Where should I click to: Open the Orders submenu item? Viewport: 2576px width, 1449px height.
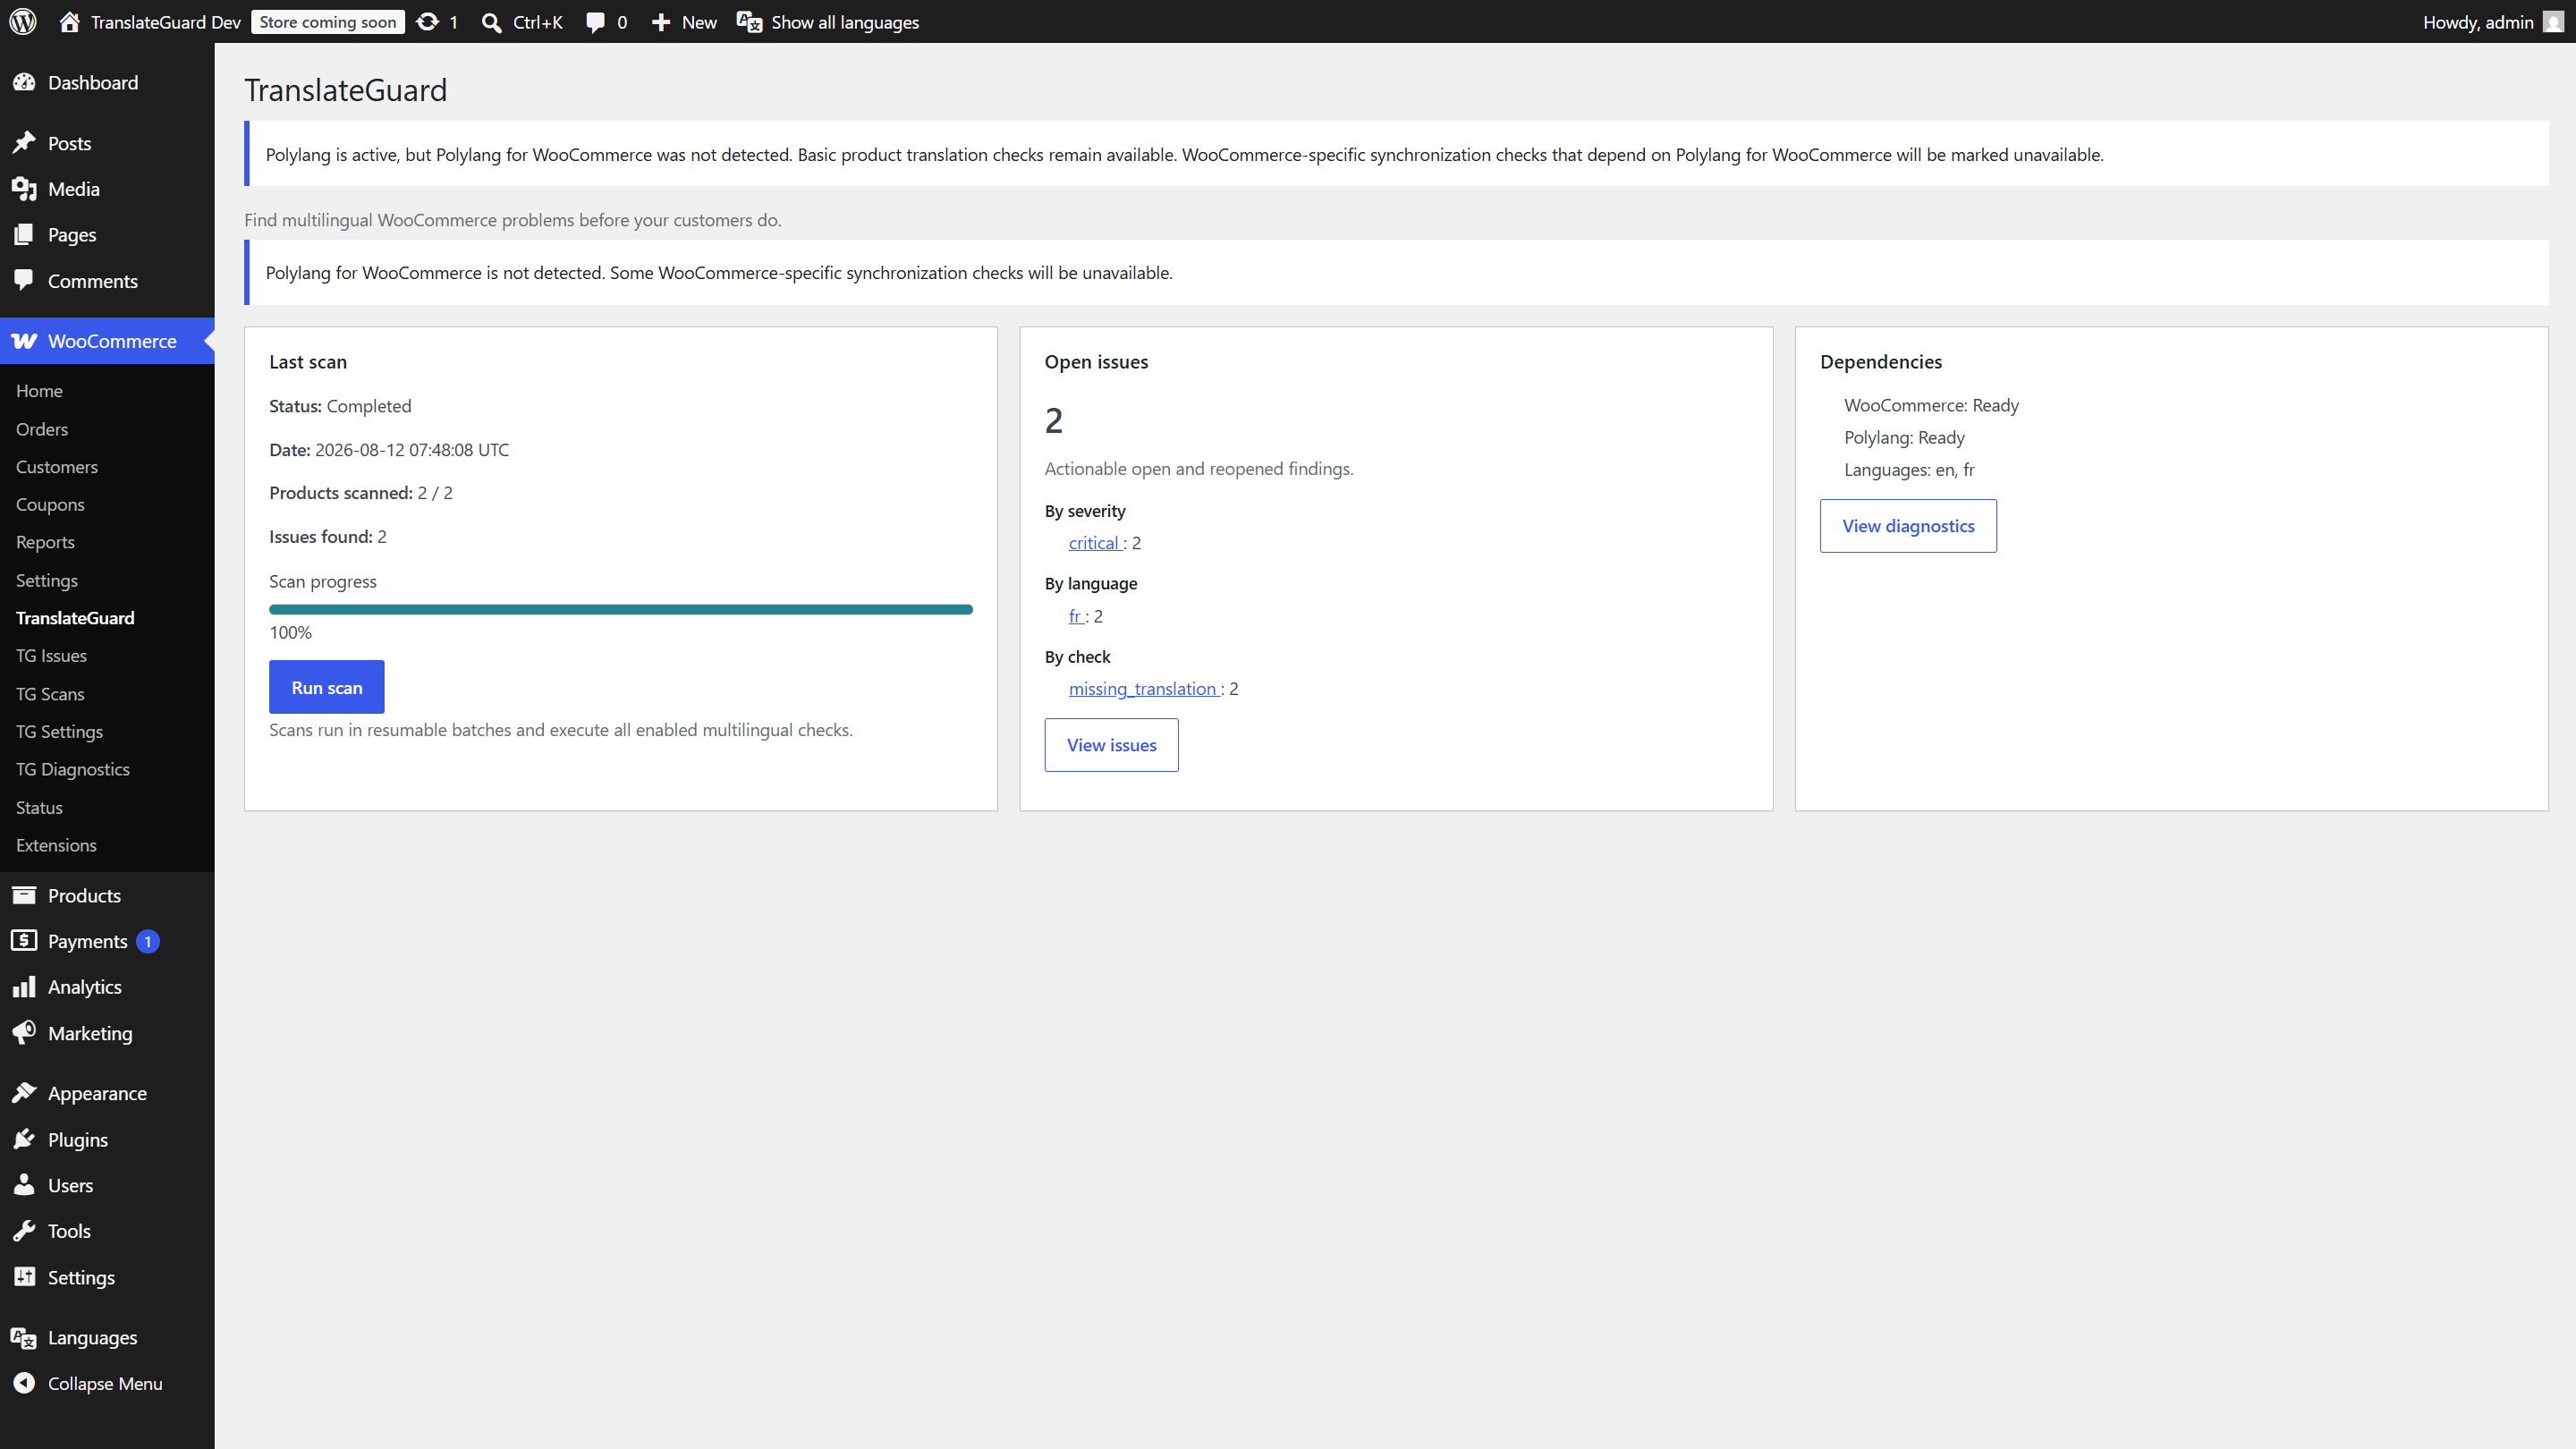(x=42, y=429)
